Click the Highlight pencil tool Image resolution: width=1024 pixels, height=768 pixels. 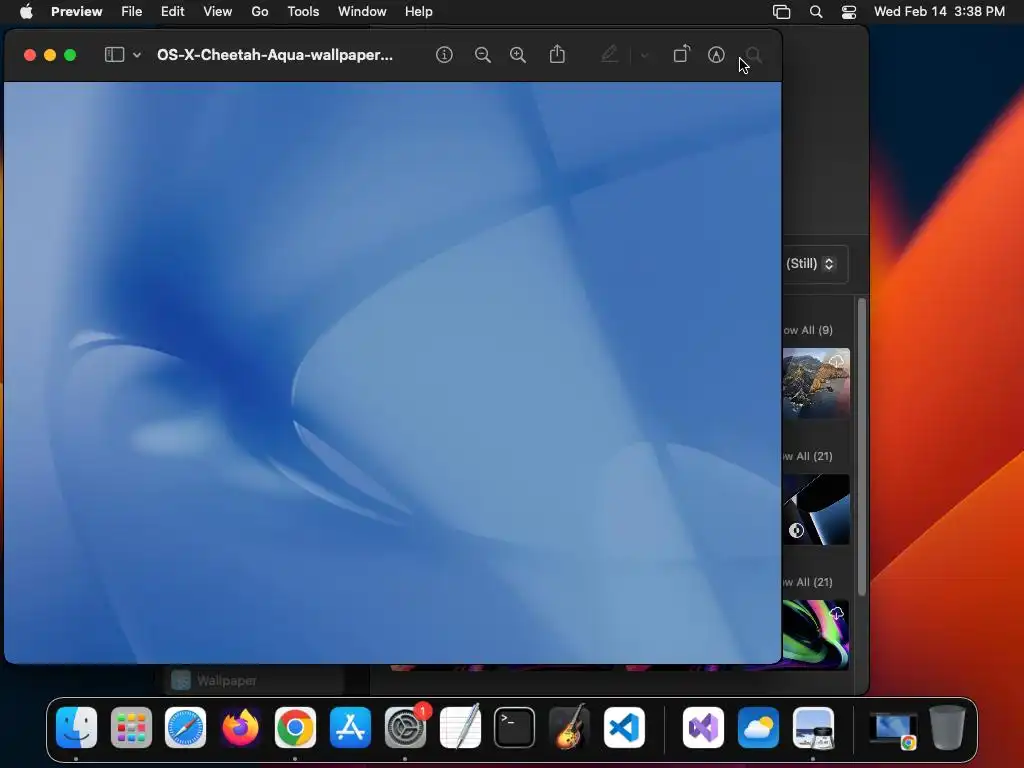coord(609,54)
